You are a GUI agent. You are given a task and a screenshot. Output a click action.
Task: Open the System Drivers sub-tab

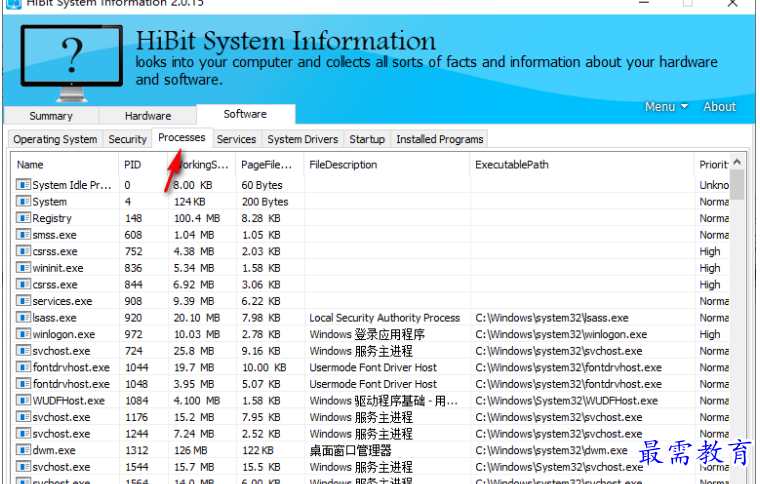pyautogui.click(x=303, y=140)
